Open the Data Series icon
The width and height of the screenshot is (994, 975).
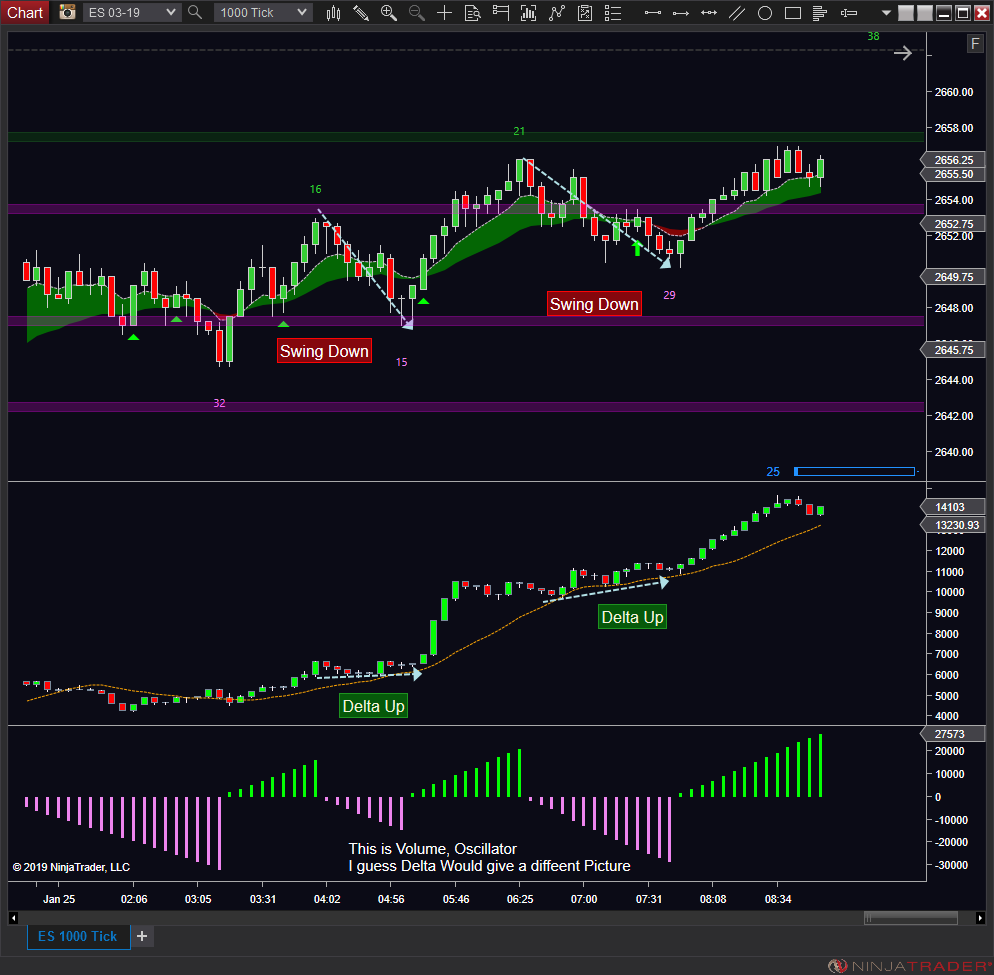(528, 13)
